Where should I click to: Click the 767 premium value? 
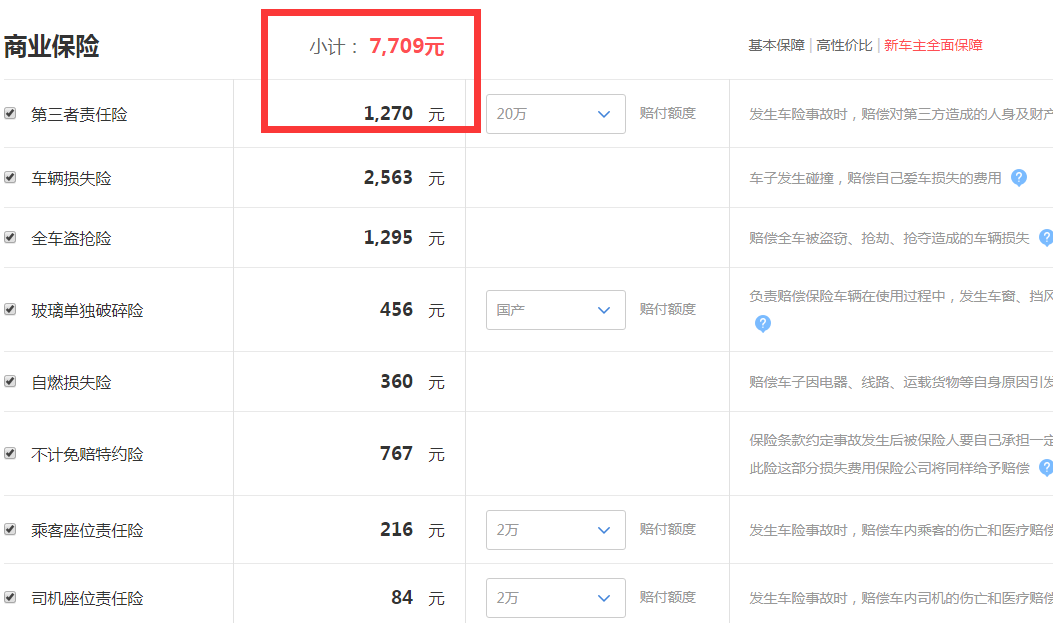click(396, 454)
